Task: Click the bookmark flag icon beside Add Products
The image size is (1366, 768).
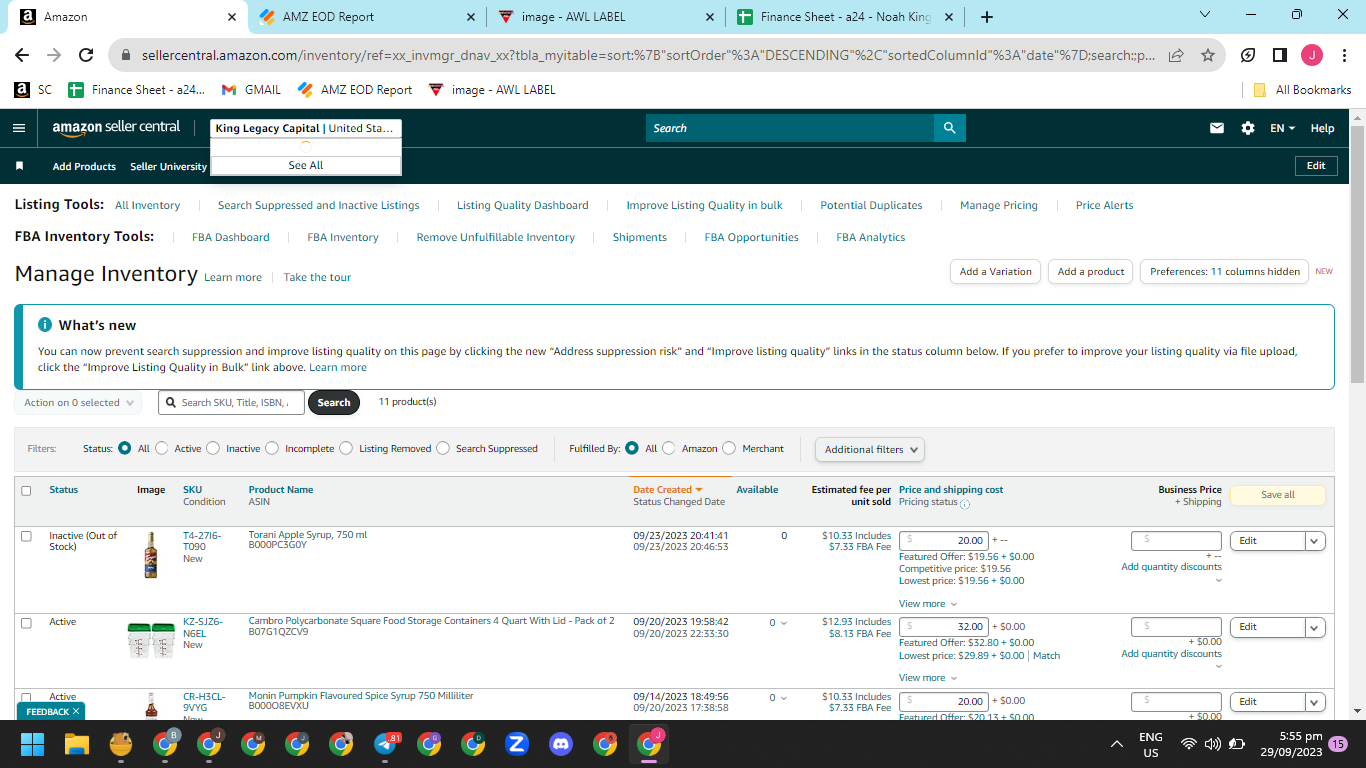Action: pos(19,166)
